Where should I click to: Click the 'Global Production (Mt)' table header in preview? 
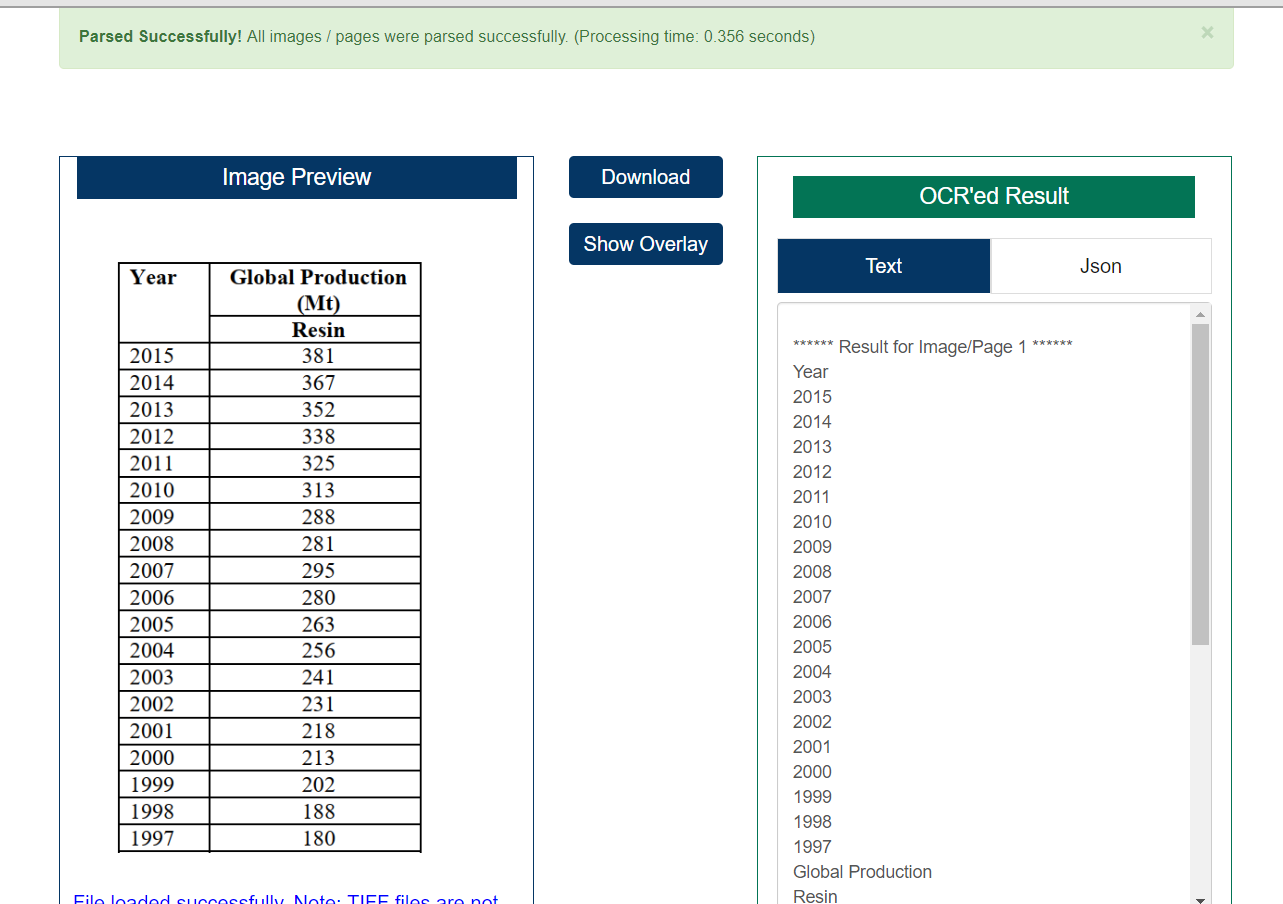coord(318,290)
